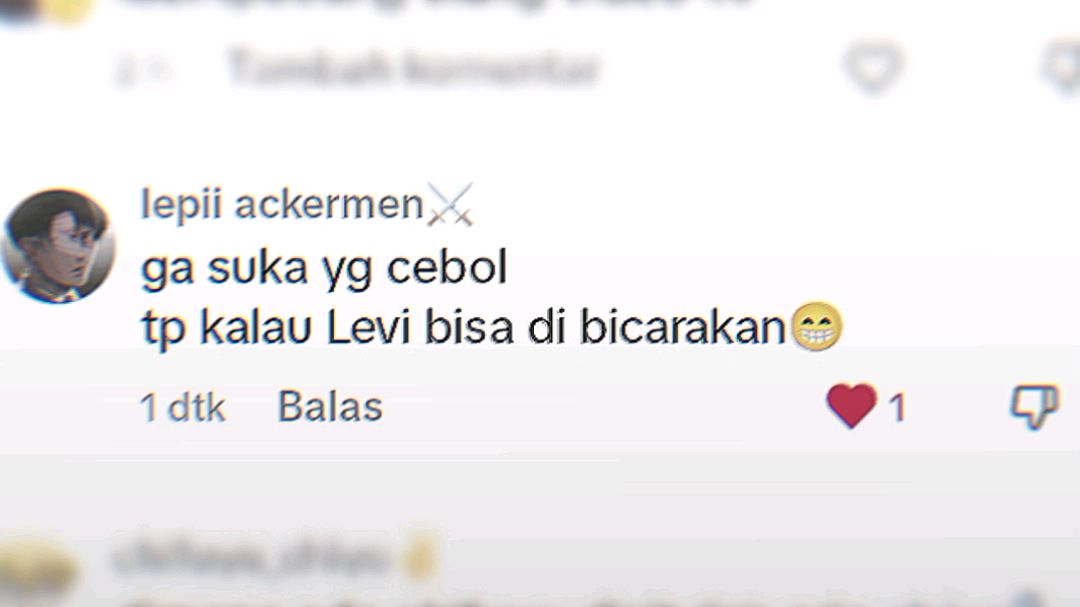Viewport: 1080px width, 607px height.
Task: Click the yellow emoji beside bottom blurred username
Action: 420,557
